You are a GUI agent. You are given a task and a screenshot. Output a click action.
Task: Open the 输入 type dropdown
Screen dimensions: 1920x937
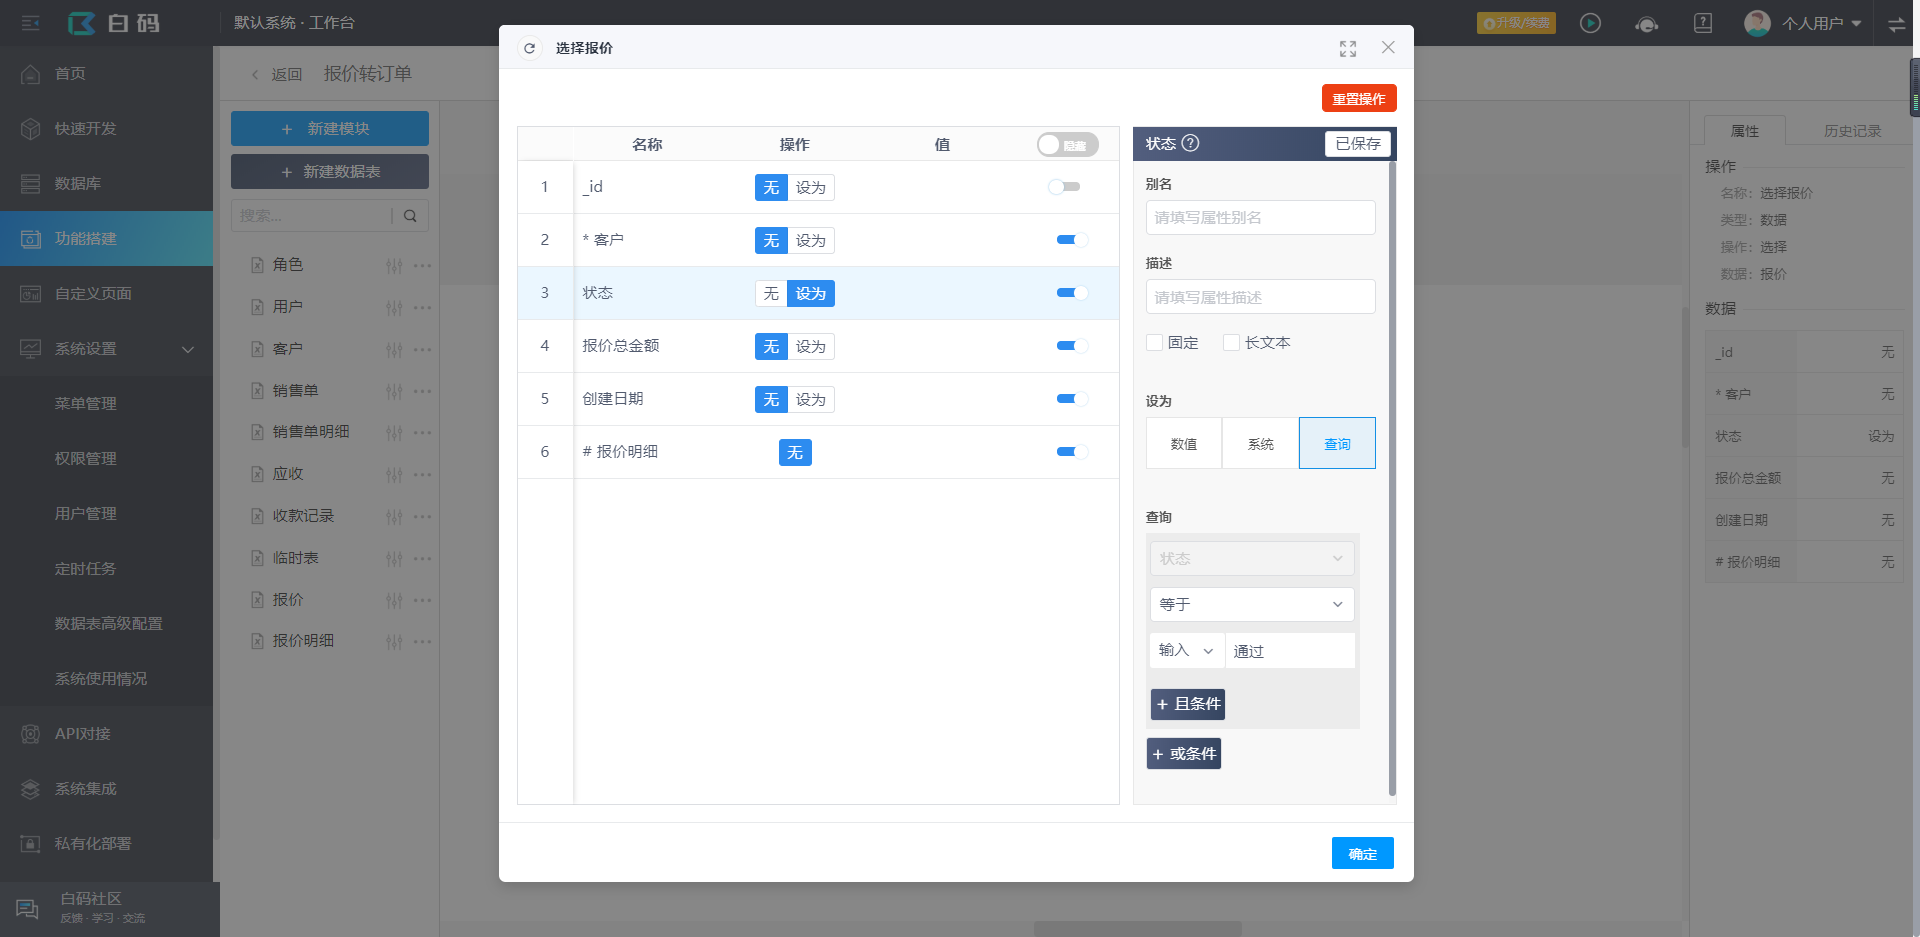point(1187,651)
